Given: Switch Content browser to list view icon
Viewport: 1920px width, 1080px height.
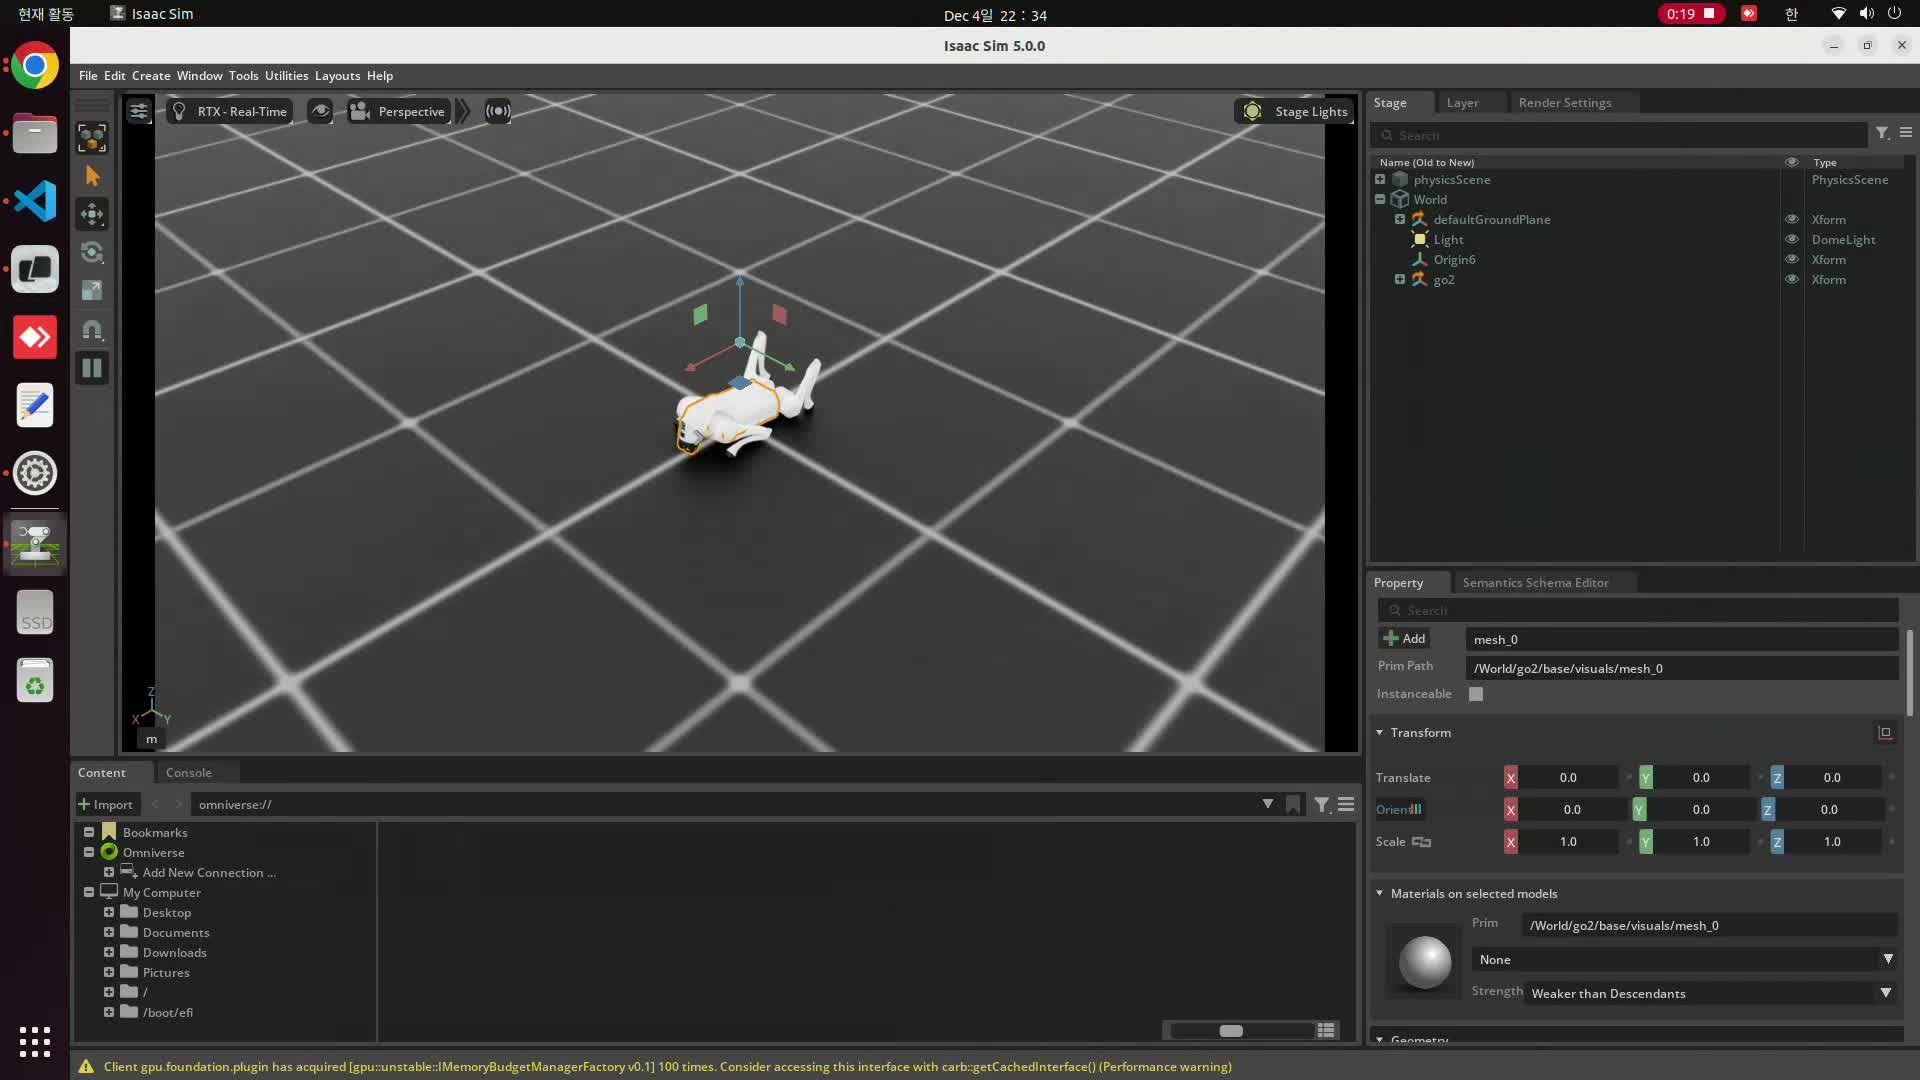Looking at the screenshot, I should pyautogui.click(x=1326, y=1030).
